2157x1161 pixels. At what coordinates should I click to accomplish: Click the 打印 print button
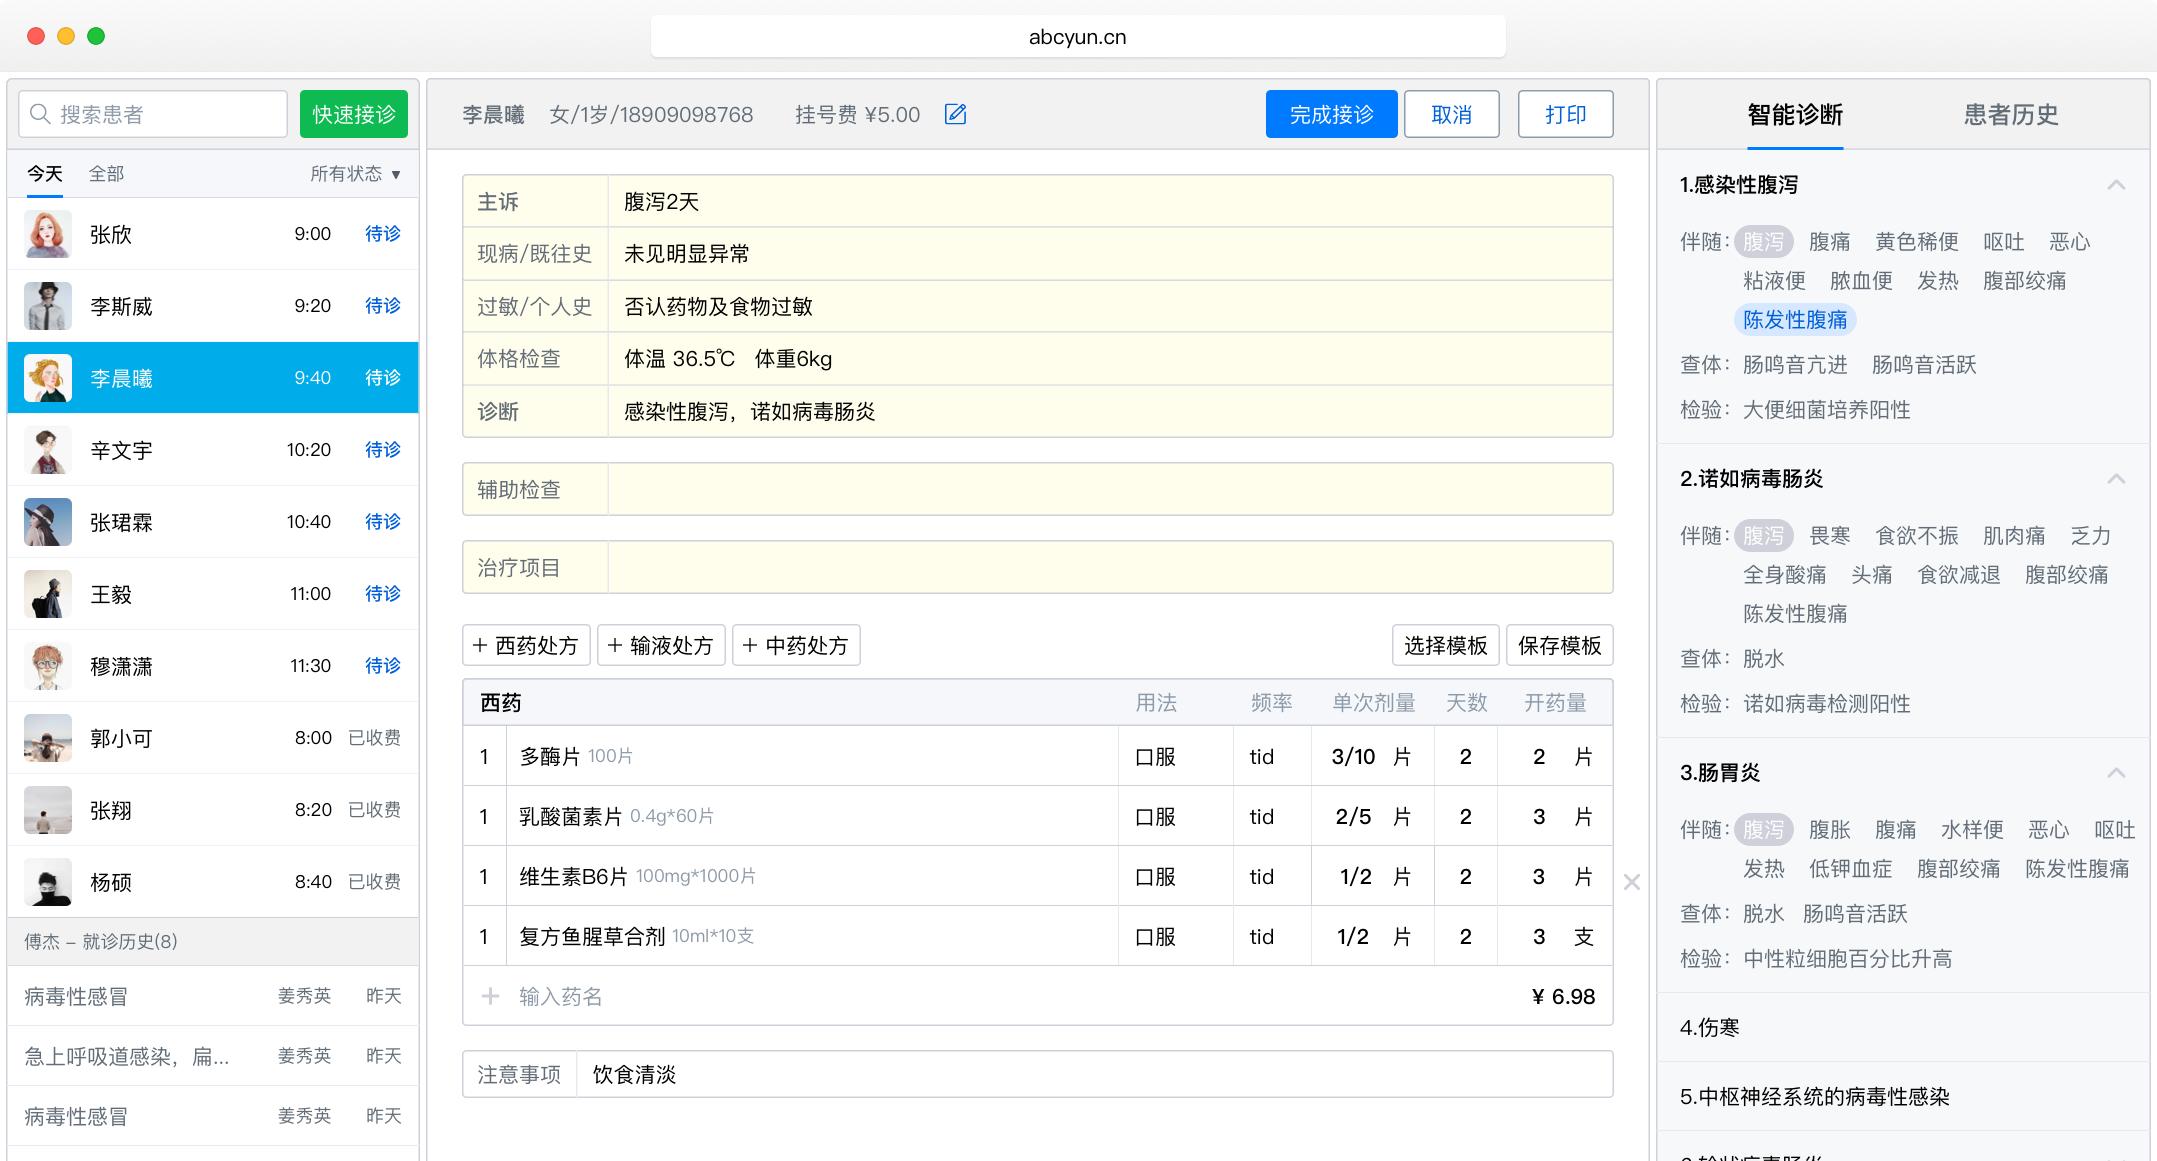pos(1565,114)
